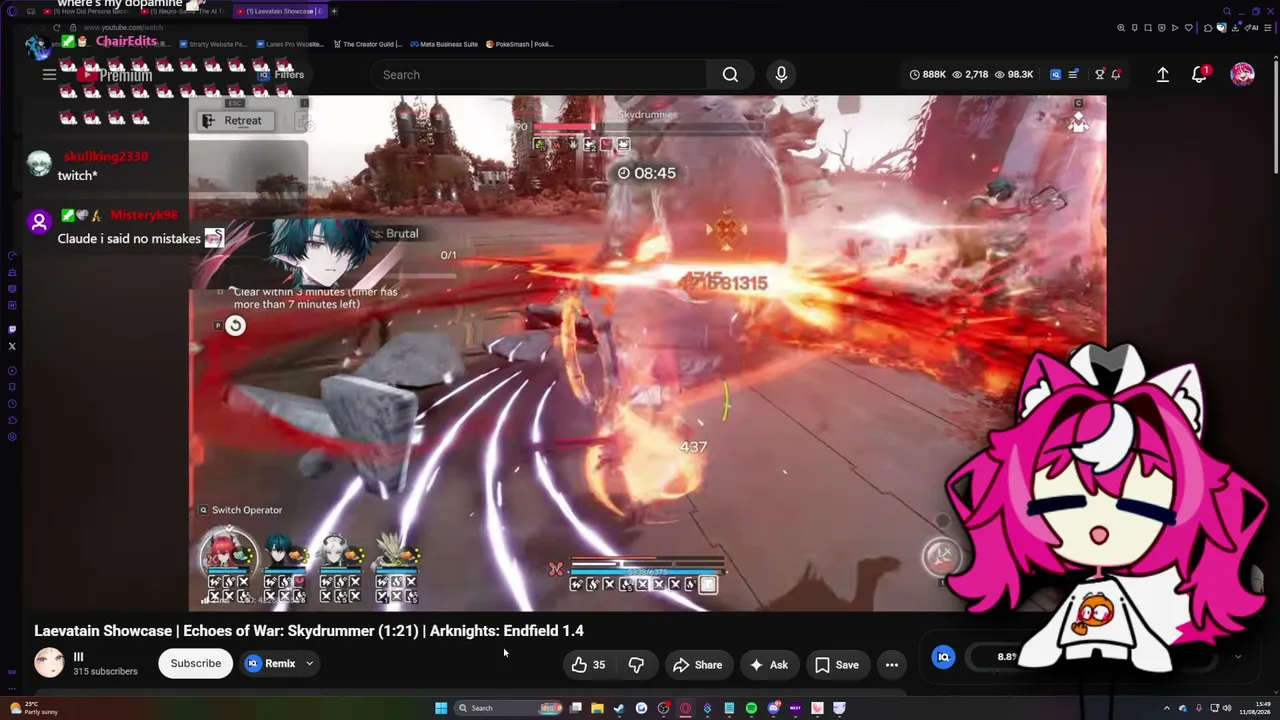Click the 315 subscribers count text

(105, 672)
